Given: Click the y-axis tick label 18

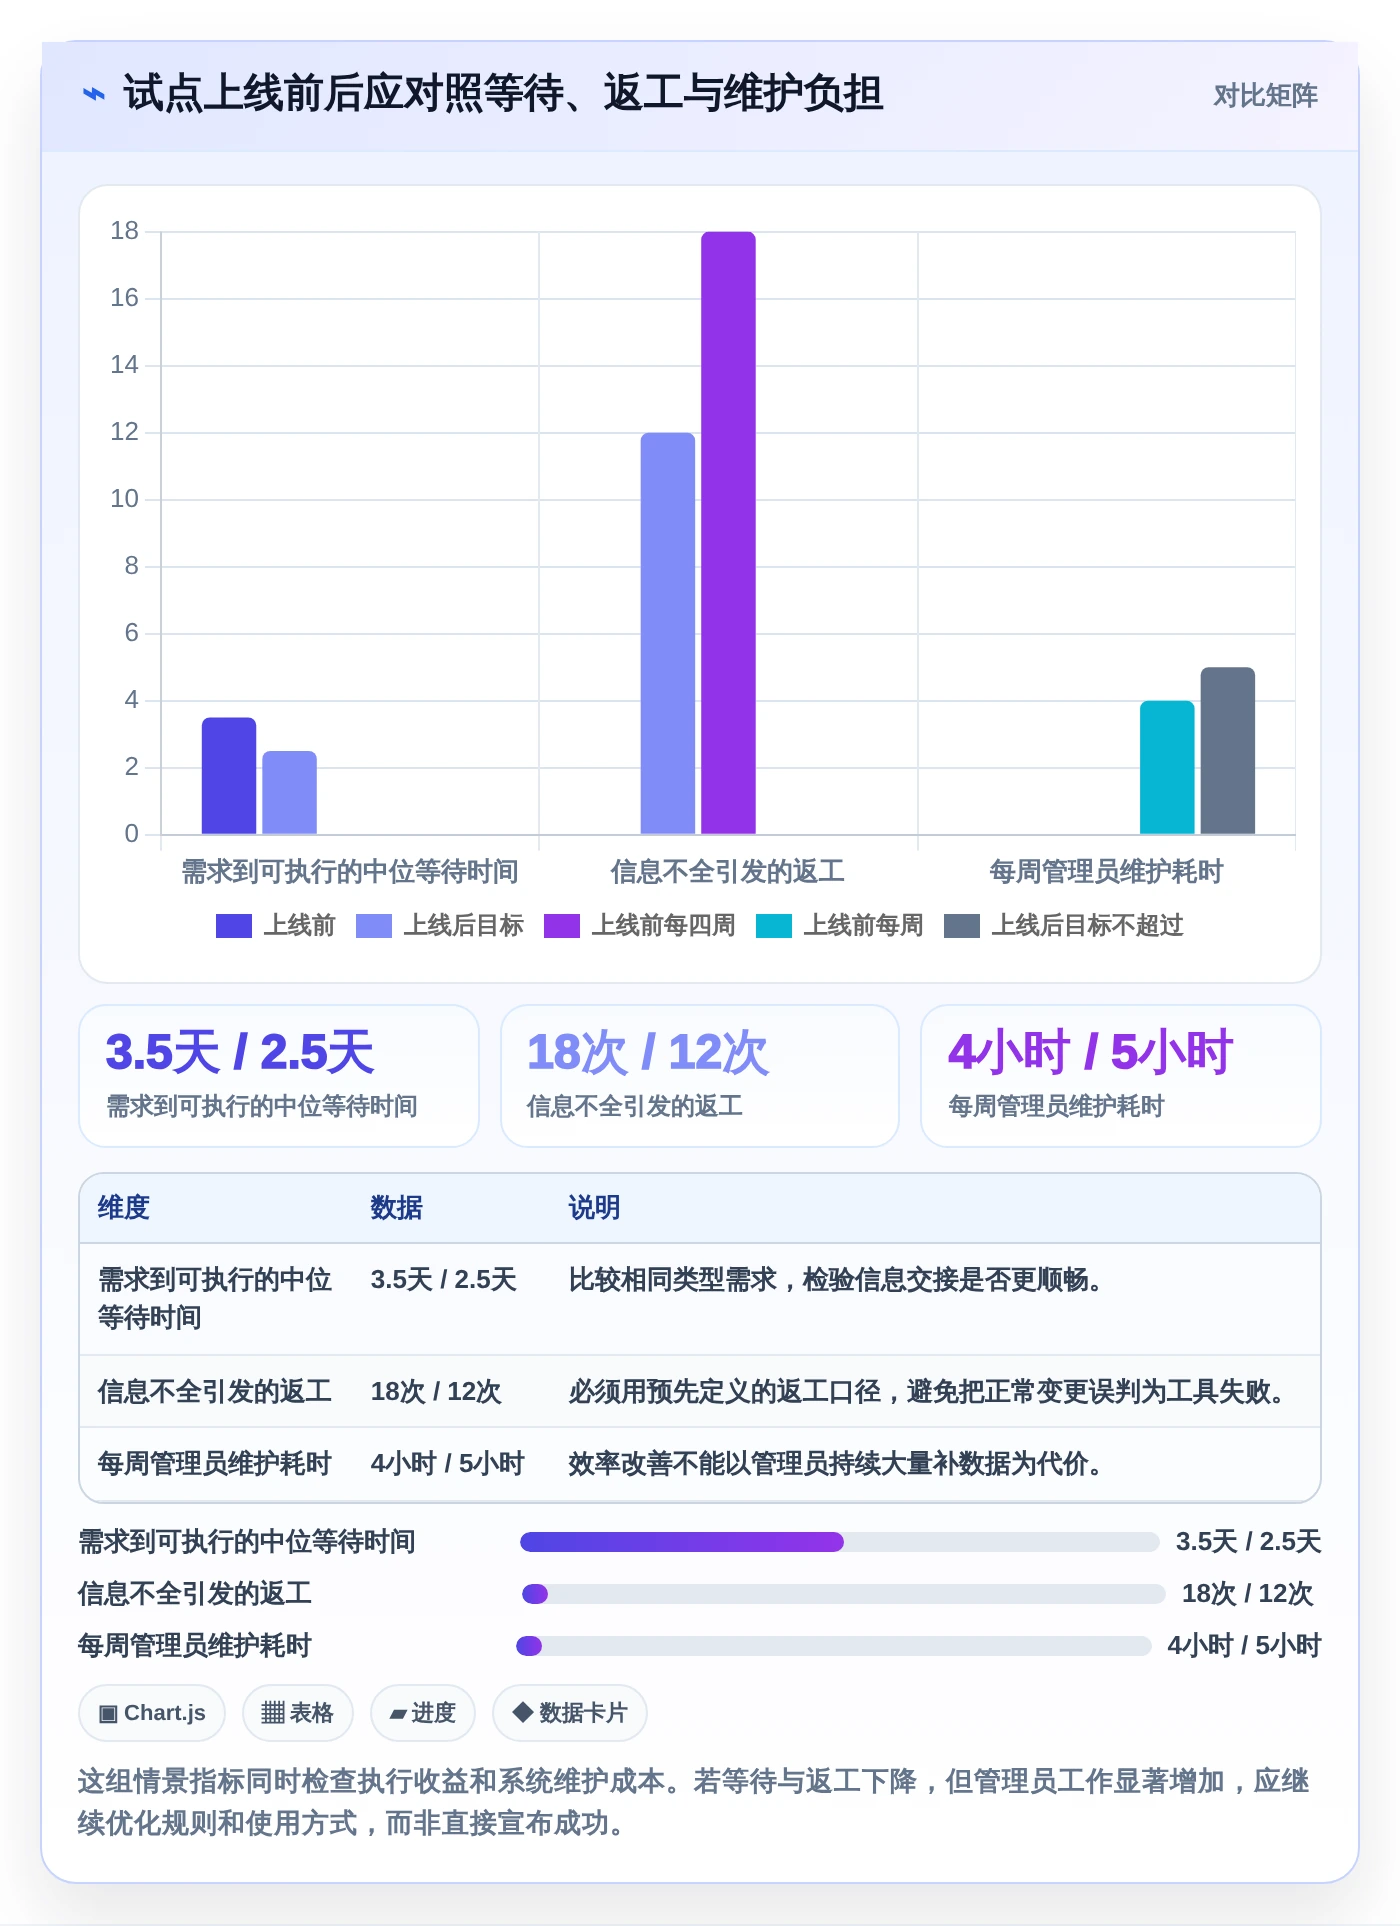Looking at the screenshot, I should (125, 231).
